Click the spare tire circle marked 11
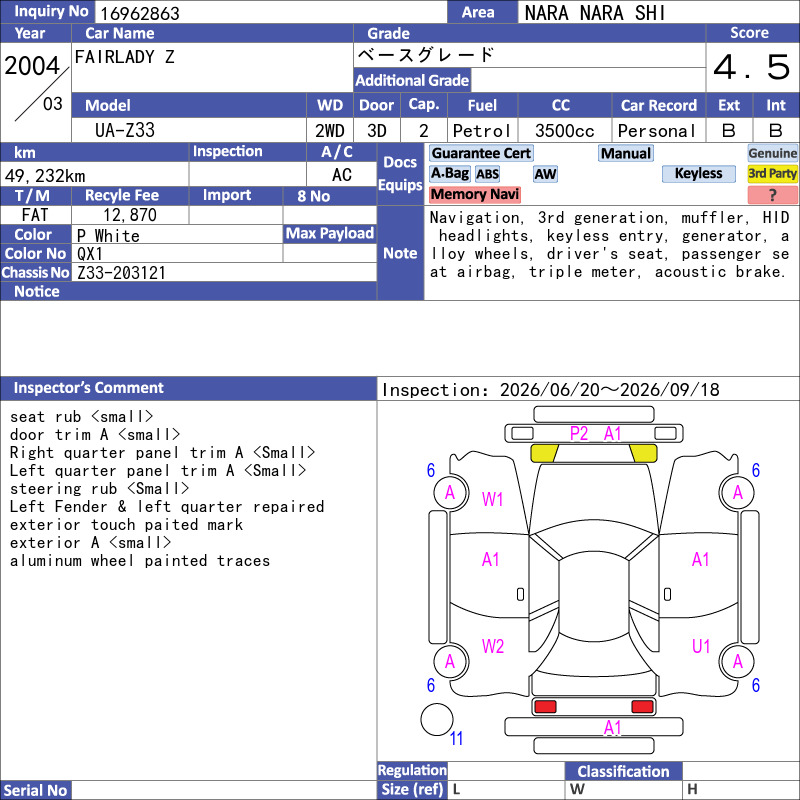 (437, 720)
